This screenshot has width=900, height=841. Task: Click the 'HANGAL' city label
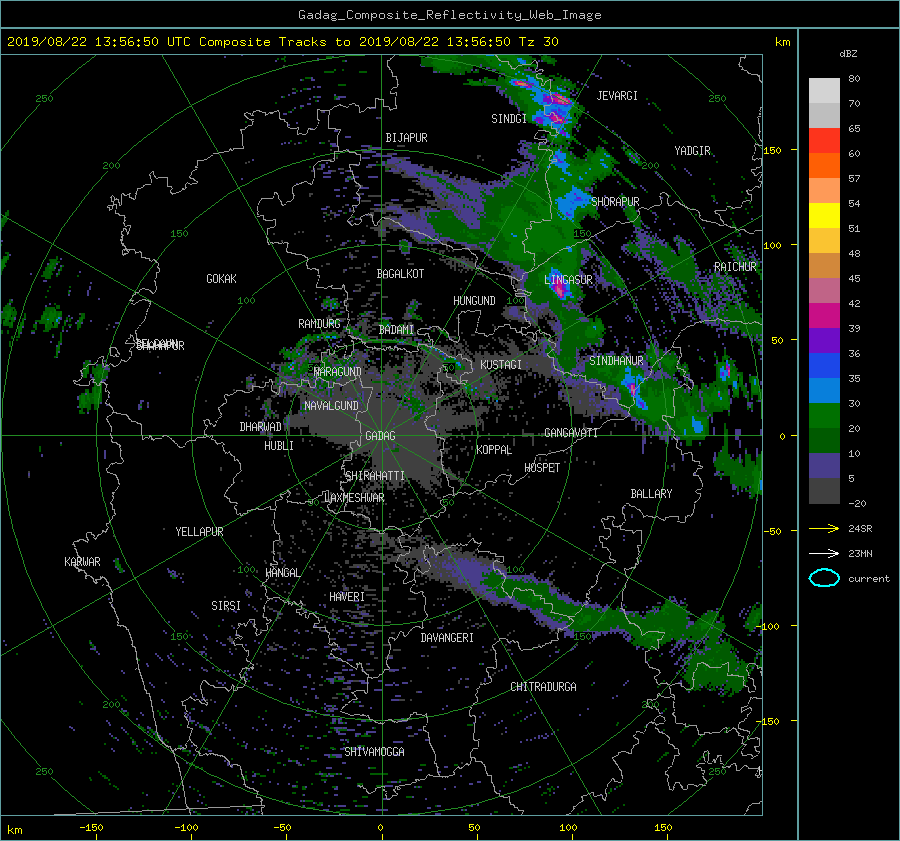pos(282,573)
